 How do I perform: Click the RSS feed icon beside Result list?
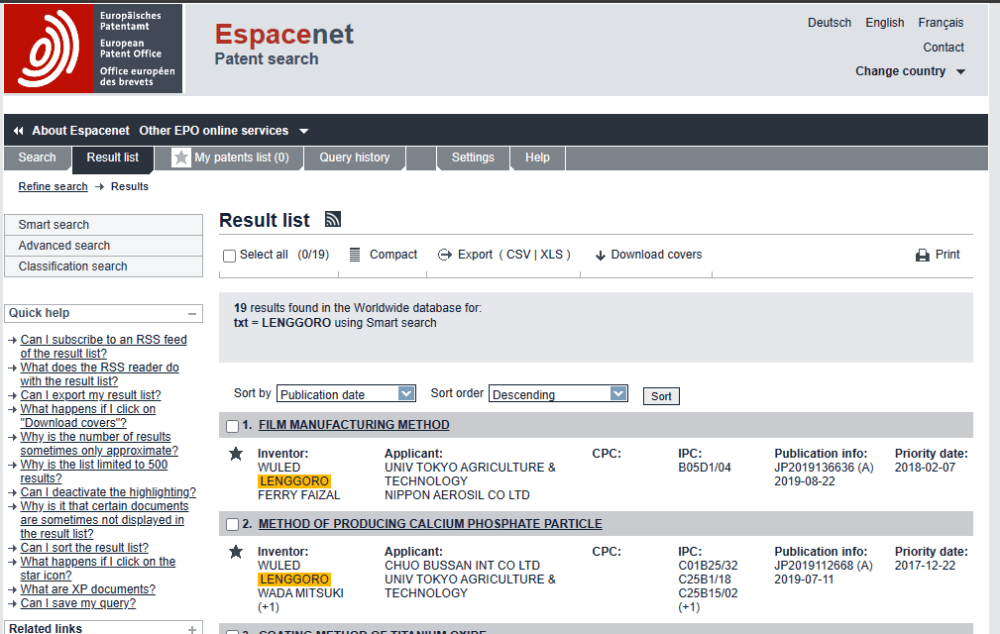click(333, 220)
